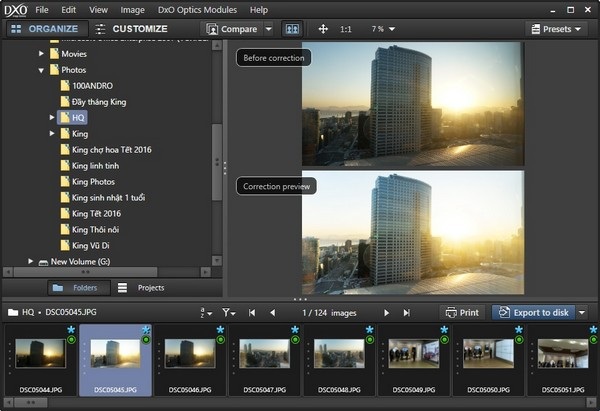This screenshot has width=600, height=411.
Task: Go to the previous image
Action: point(272,313)
